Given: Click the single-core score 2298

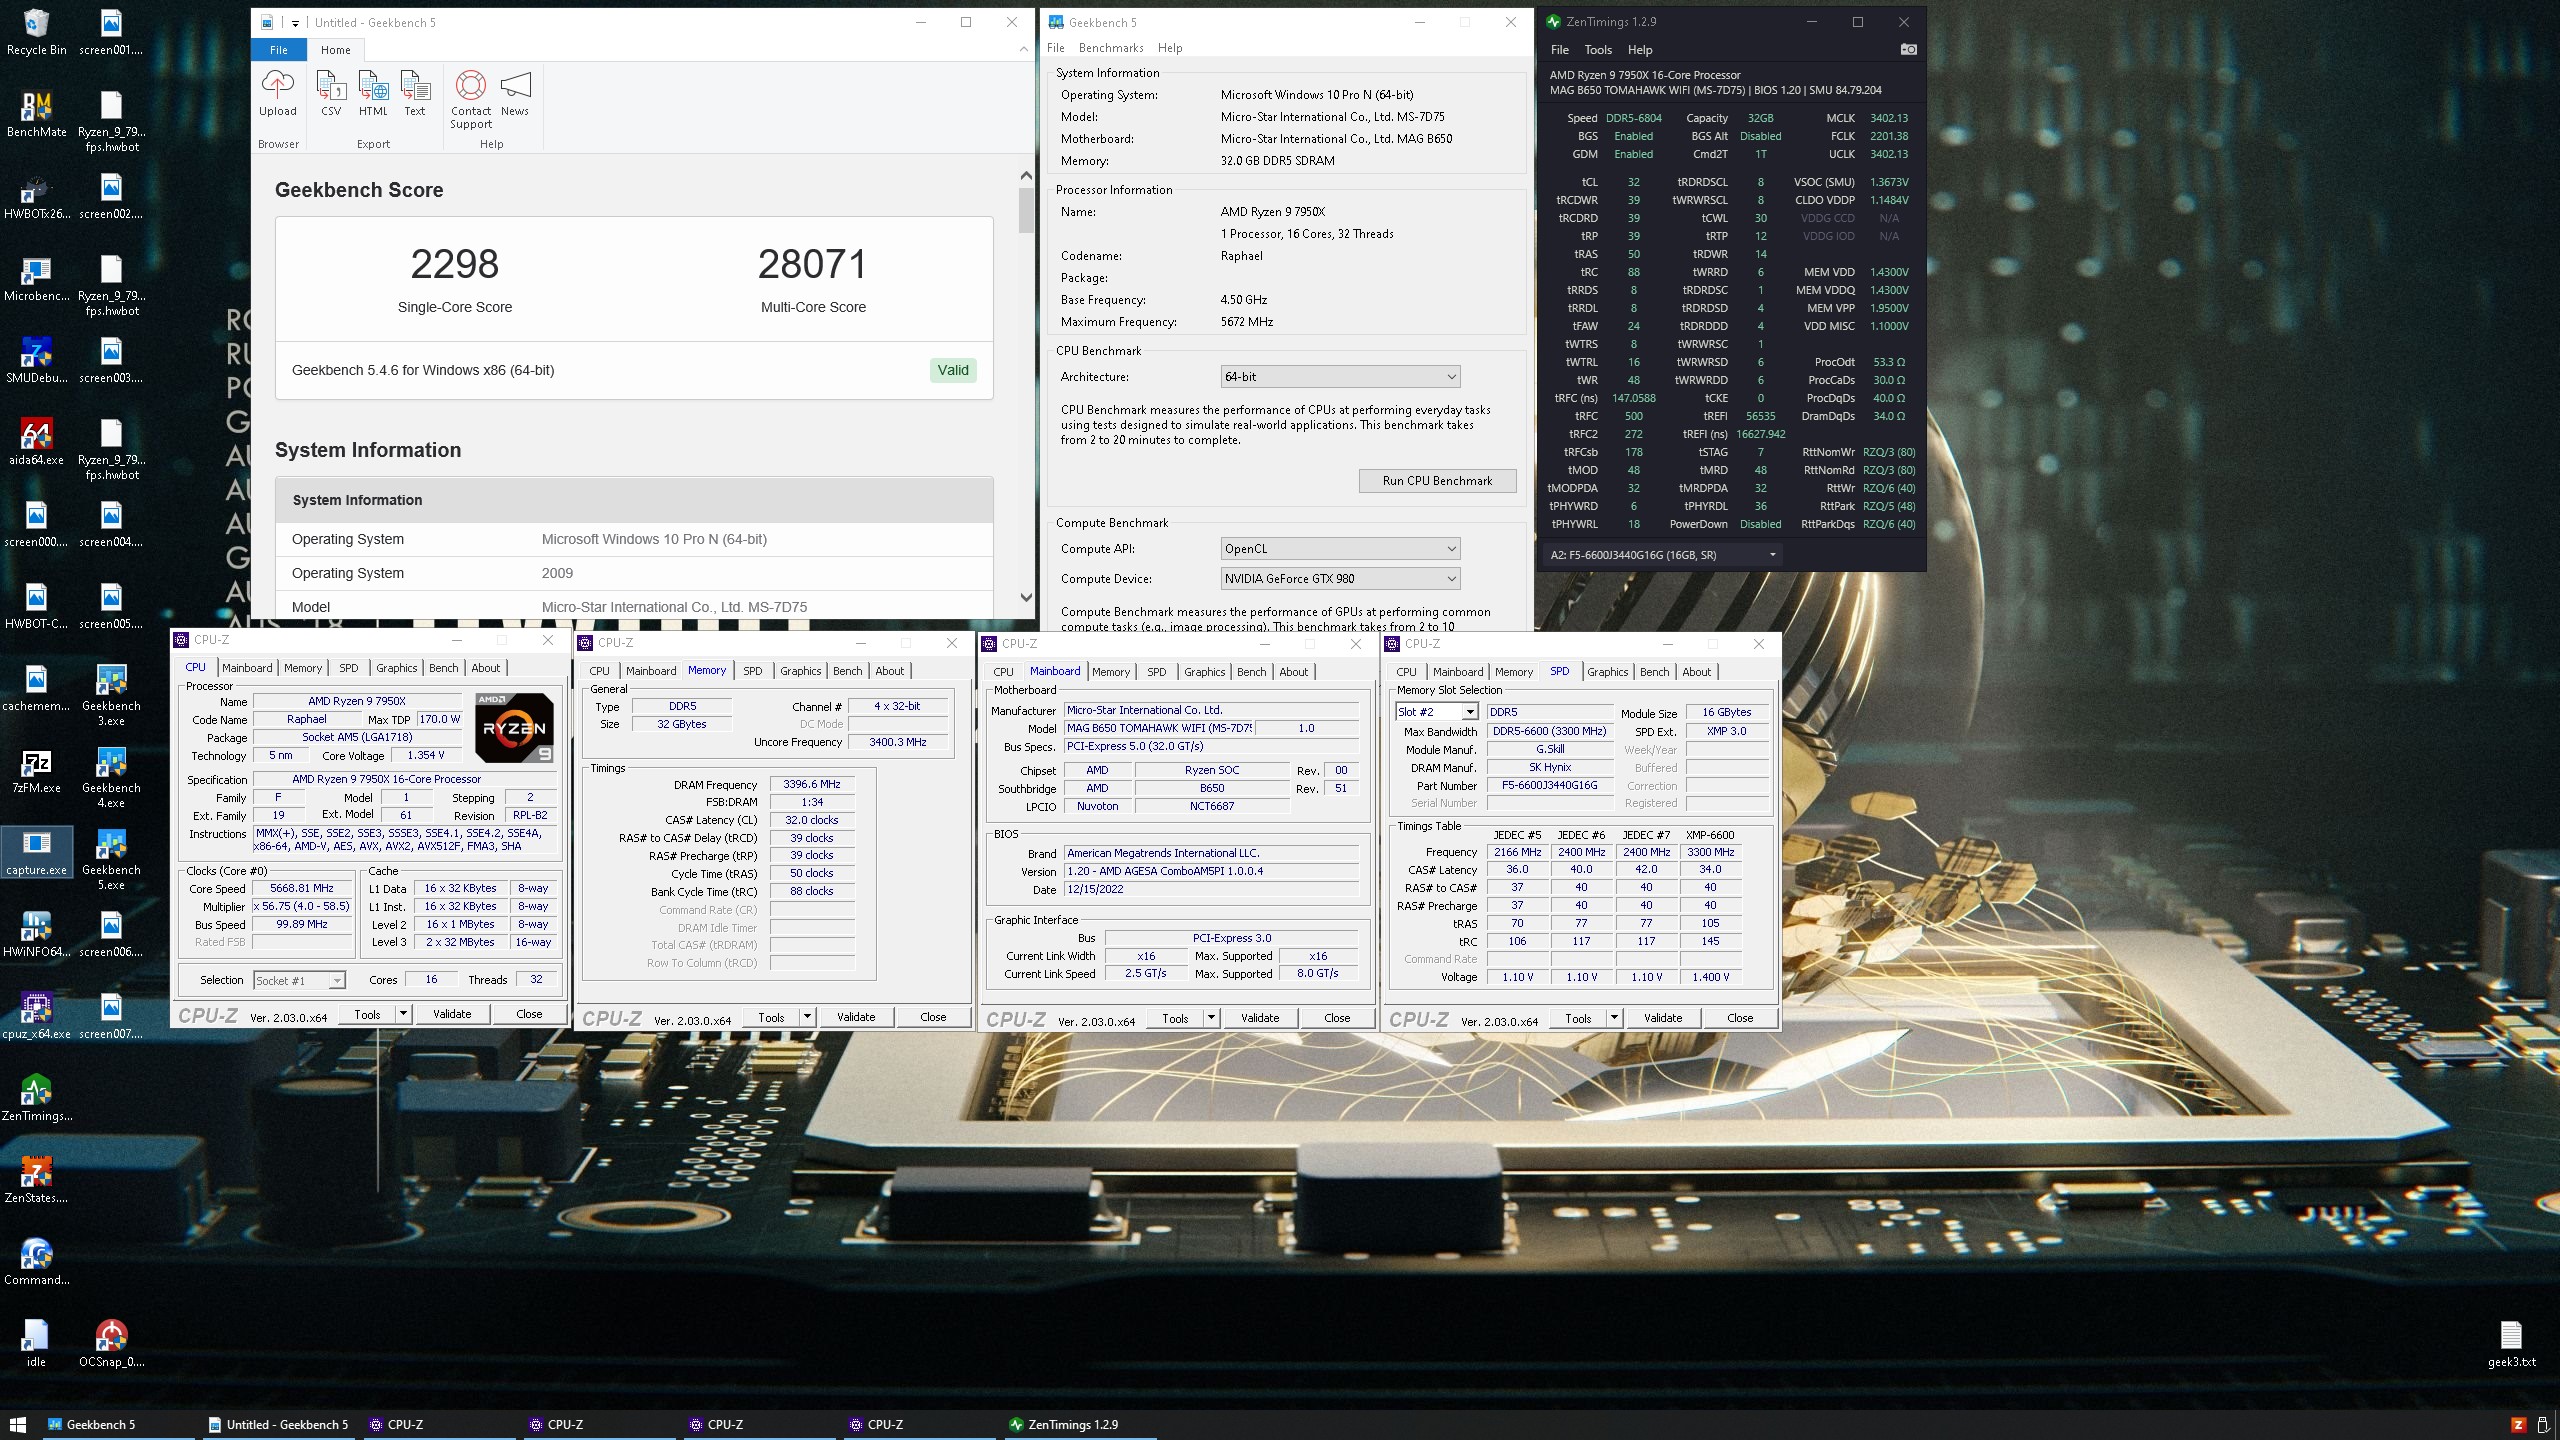Looking at the screenshot, I should click(455, 264).
